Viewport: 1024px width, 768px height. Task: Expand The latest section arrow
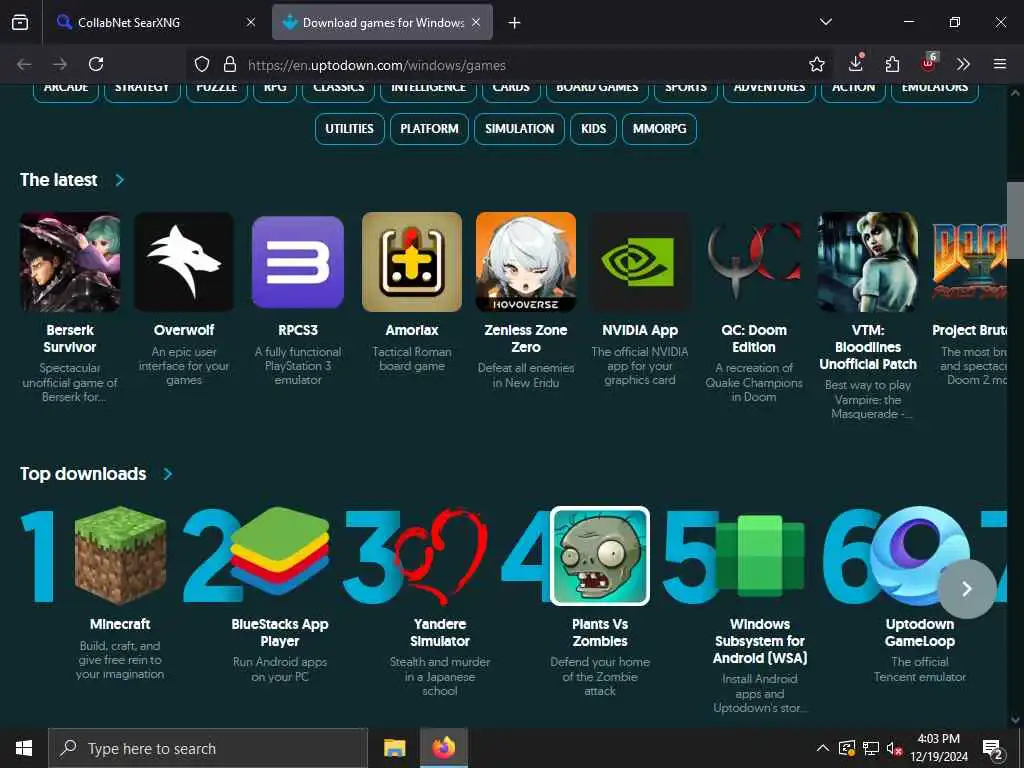pos(120,180)
